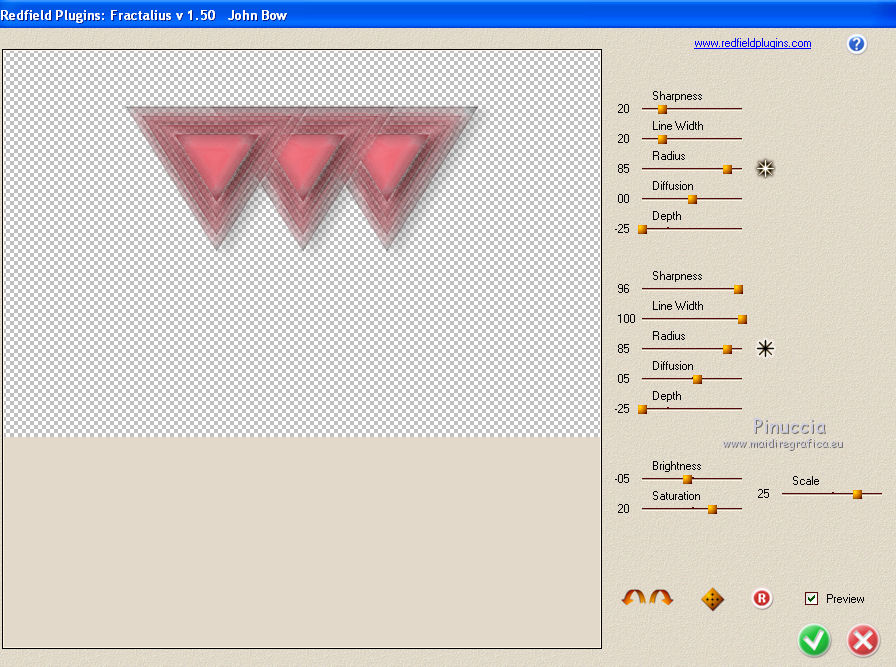Screen dimensions: 896x667
Task: Adjust the upper Diffusion slider handle
Action: tap(693, 199)
